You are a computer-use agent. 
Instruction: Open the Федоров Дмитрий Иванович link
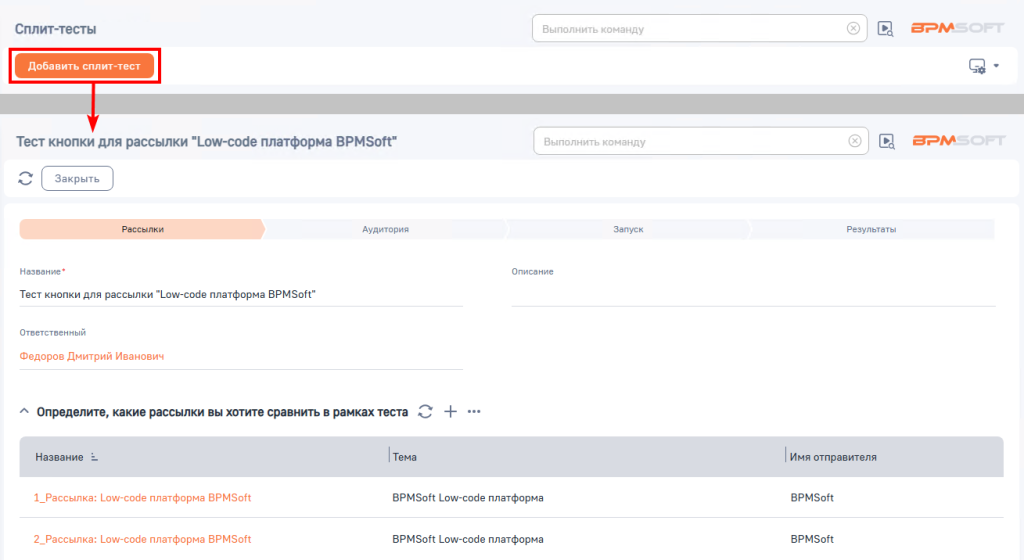click(91, 356)
